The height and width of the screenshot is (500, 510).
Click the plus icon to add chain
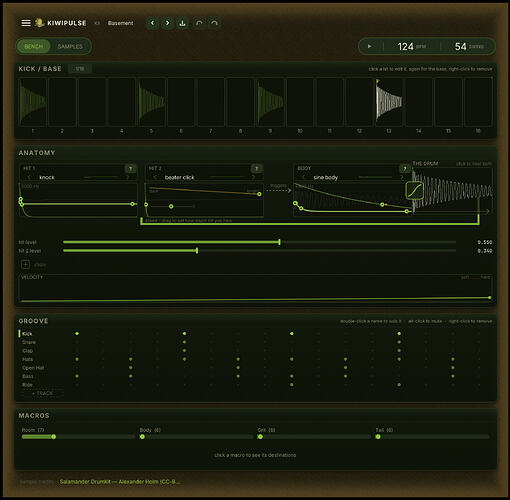point(25,265)
